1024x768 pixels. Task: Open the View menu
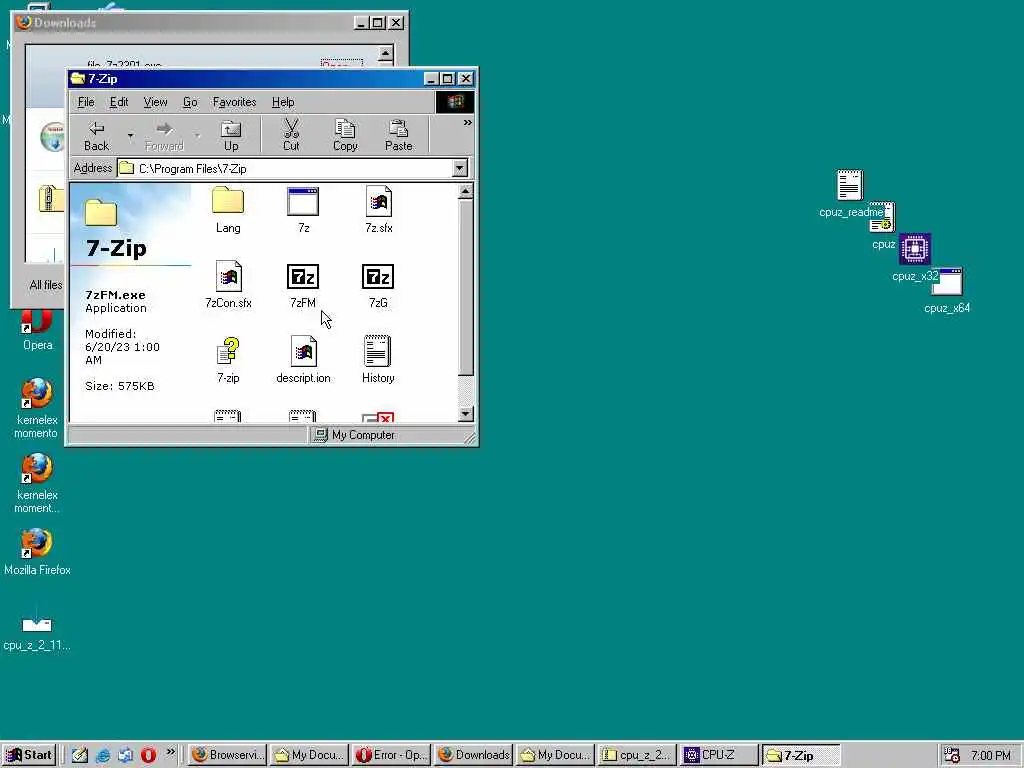[155, 102]
